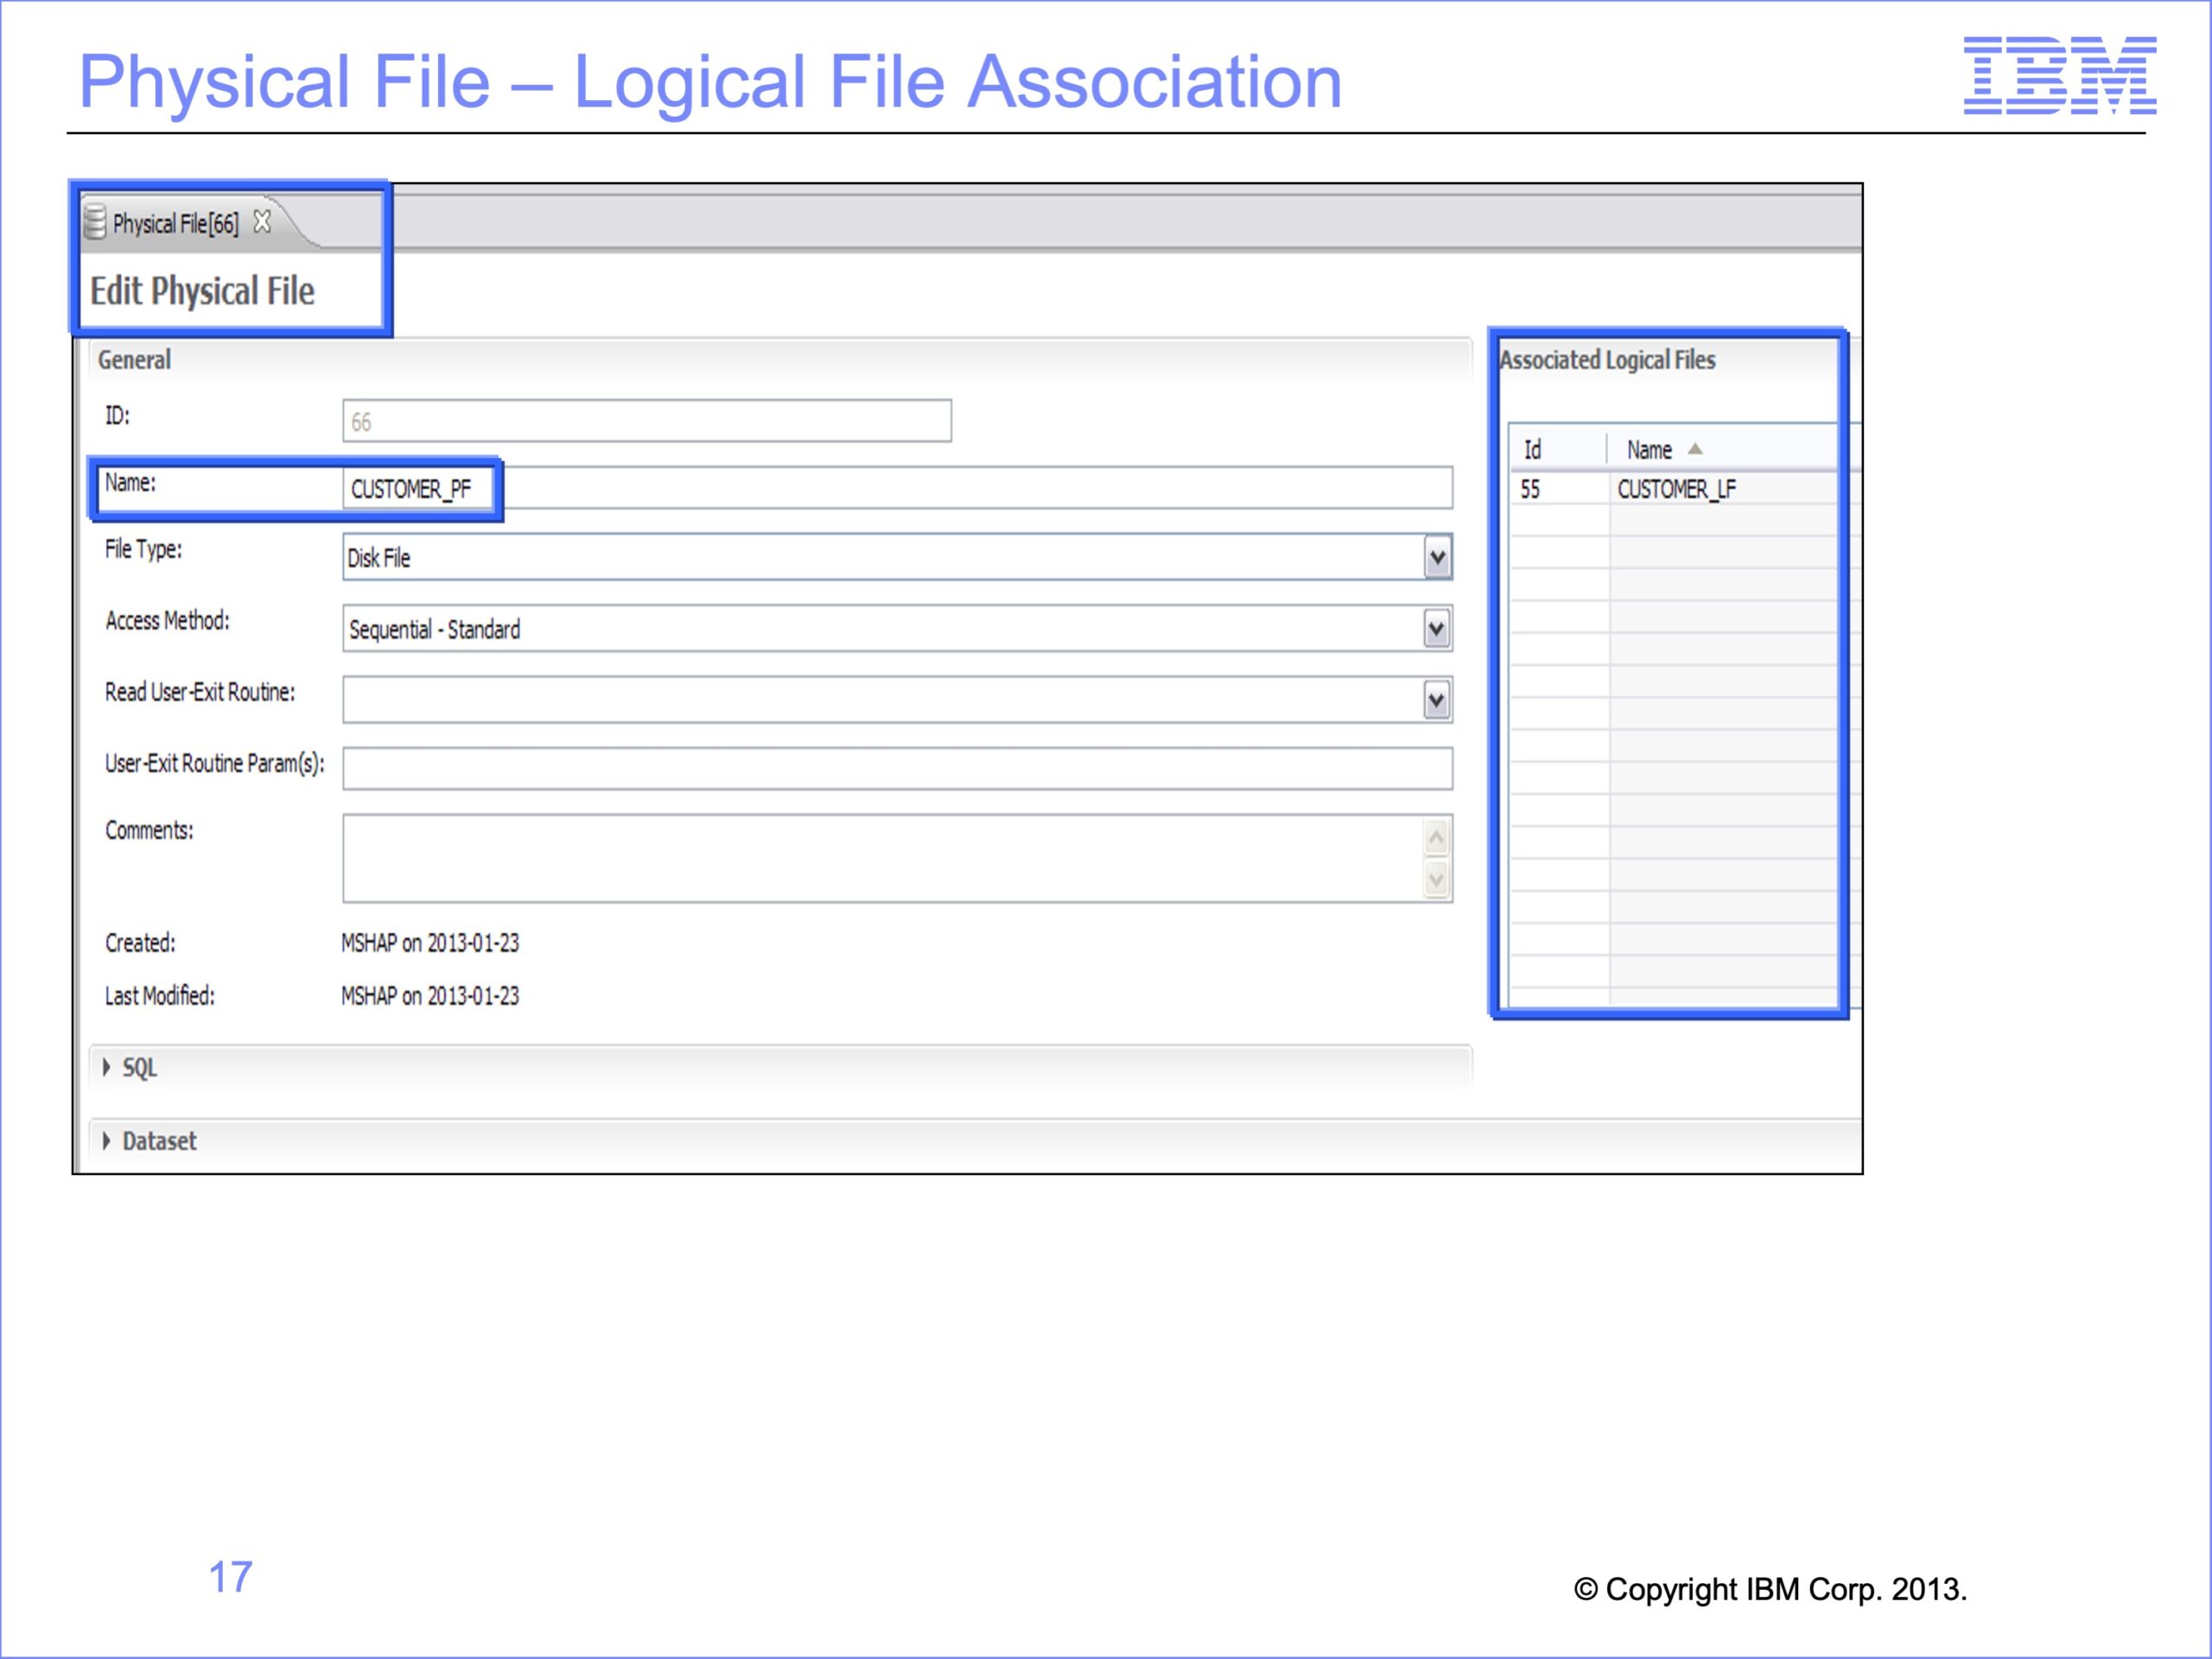
Task: Click the IBM logo
Action: [x=2060, y=76]
